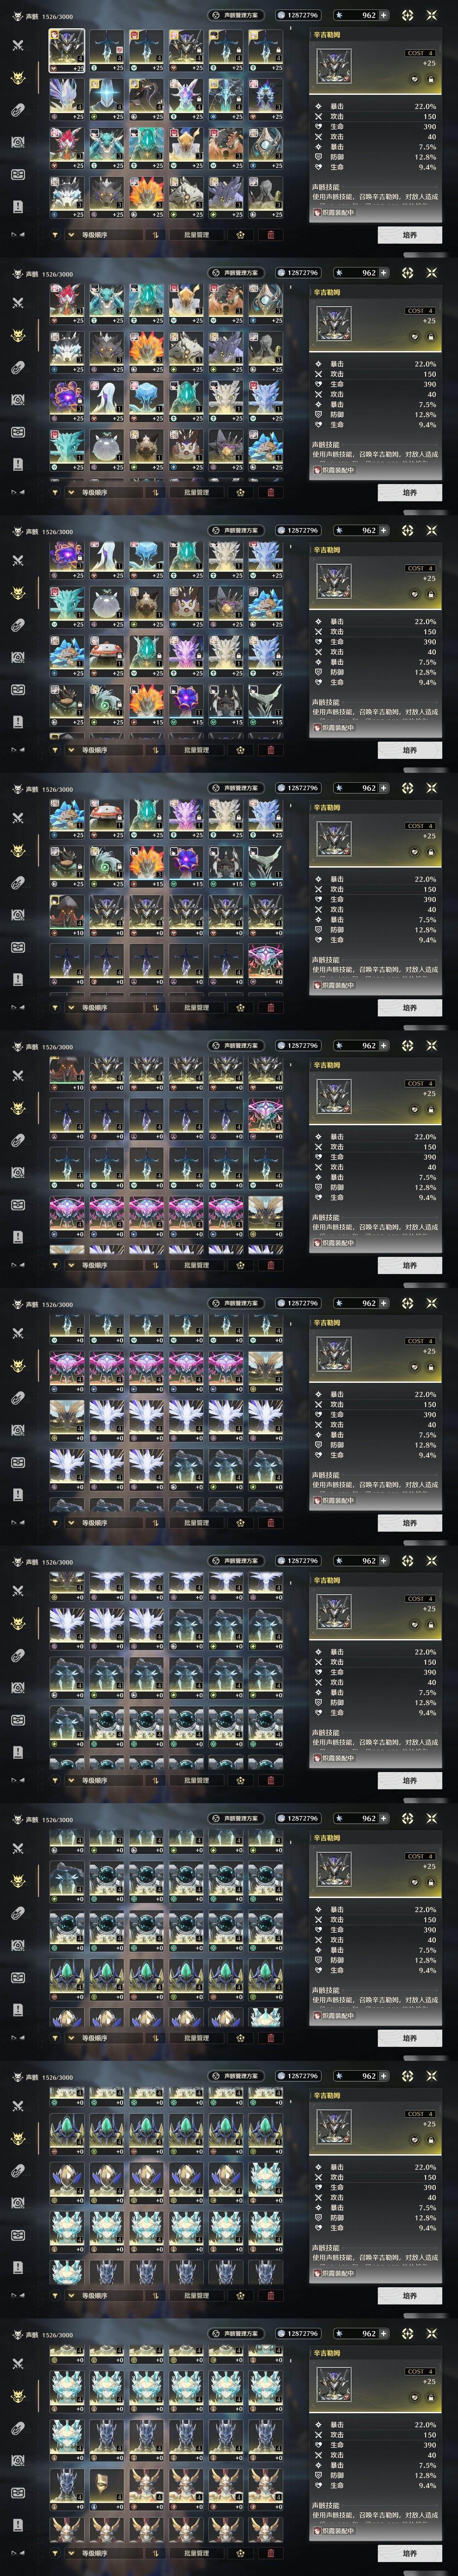Click the red trash discard icon
The image size is (458, 2576).
[270, 235]
